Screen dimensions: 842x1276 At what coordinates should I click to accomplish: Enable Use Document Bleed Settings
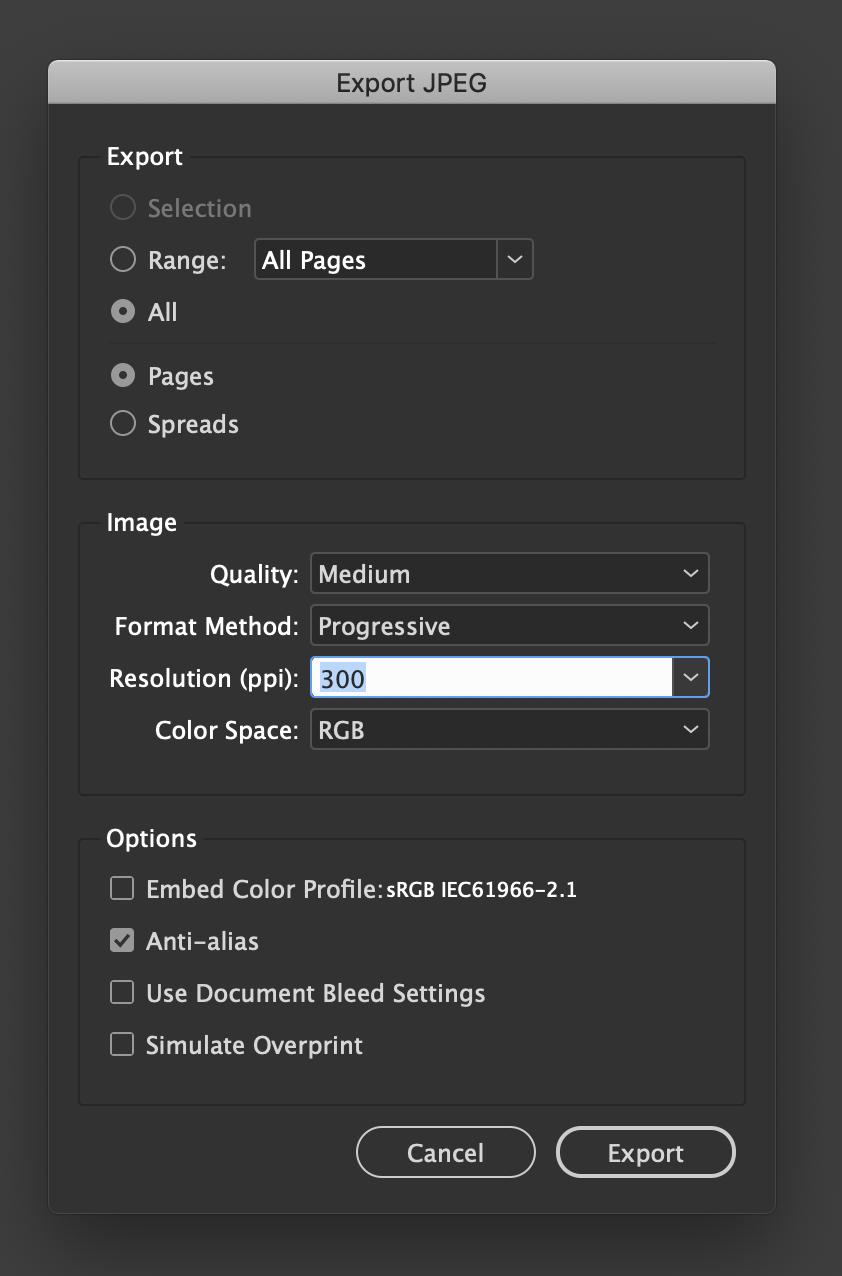click(121, 992)
